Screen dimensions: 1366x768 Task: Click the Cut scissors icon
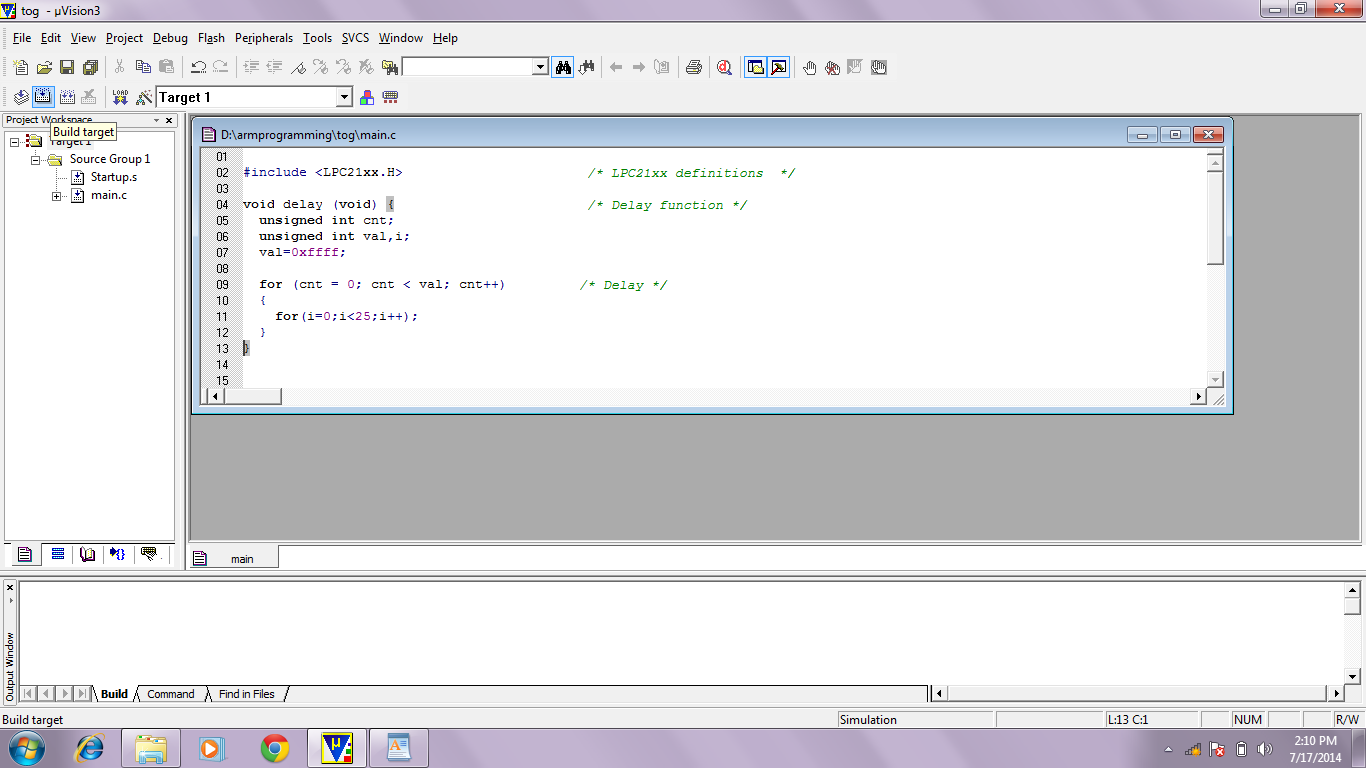tap(119, 67)
